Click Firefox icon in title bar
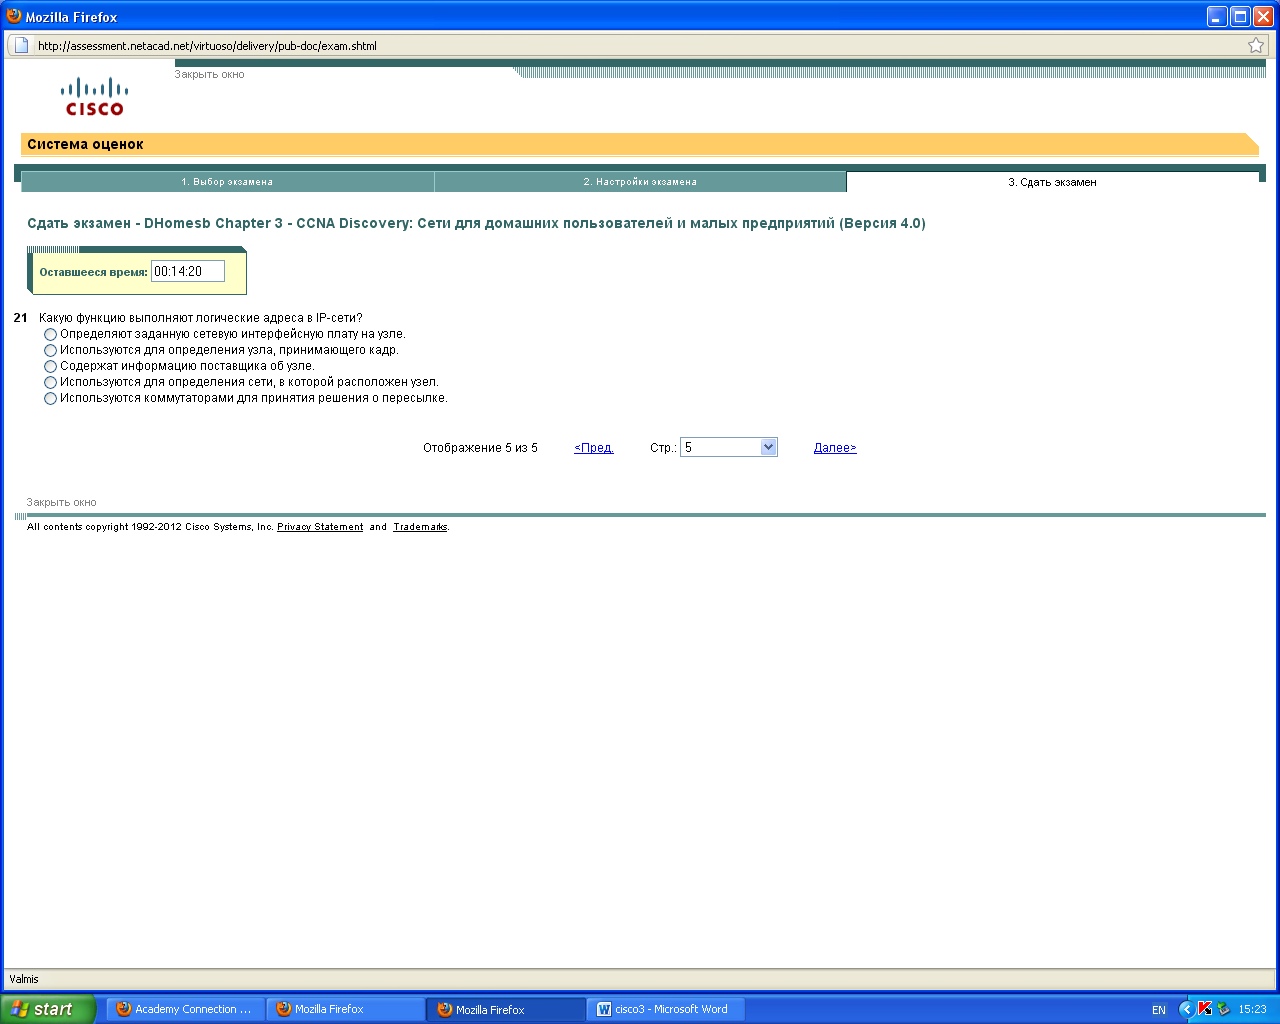The image size is (1280, 1024). point(14,16)
